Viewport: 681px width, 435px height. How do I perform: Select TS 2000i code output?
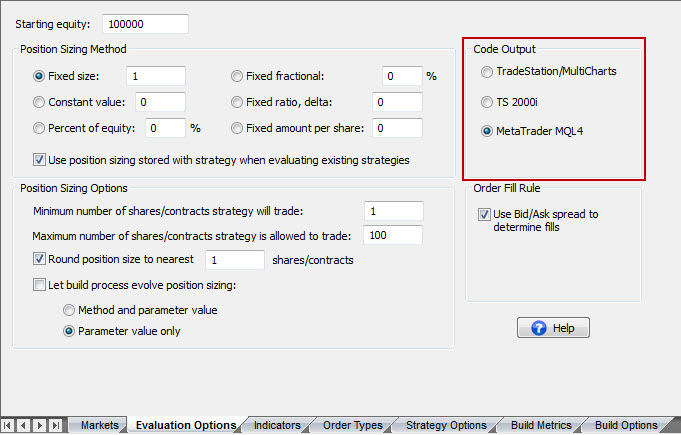point(487,102)
